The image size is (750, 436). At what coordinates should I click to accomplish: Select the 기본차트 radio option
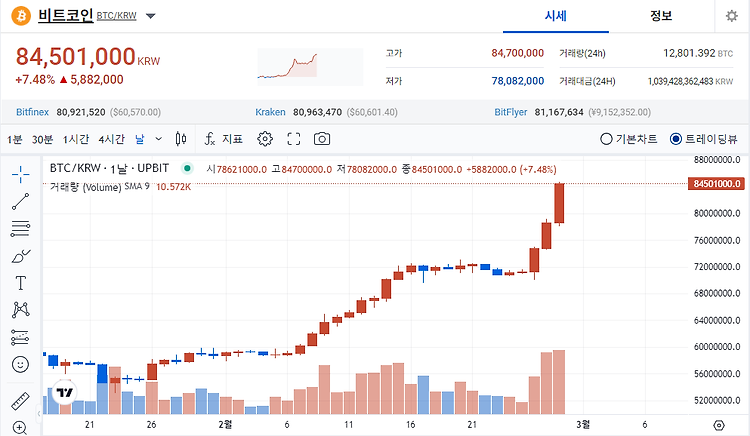(629, 139)
